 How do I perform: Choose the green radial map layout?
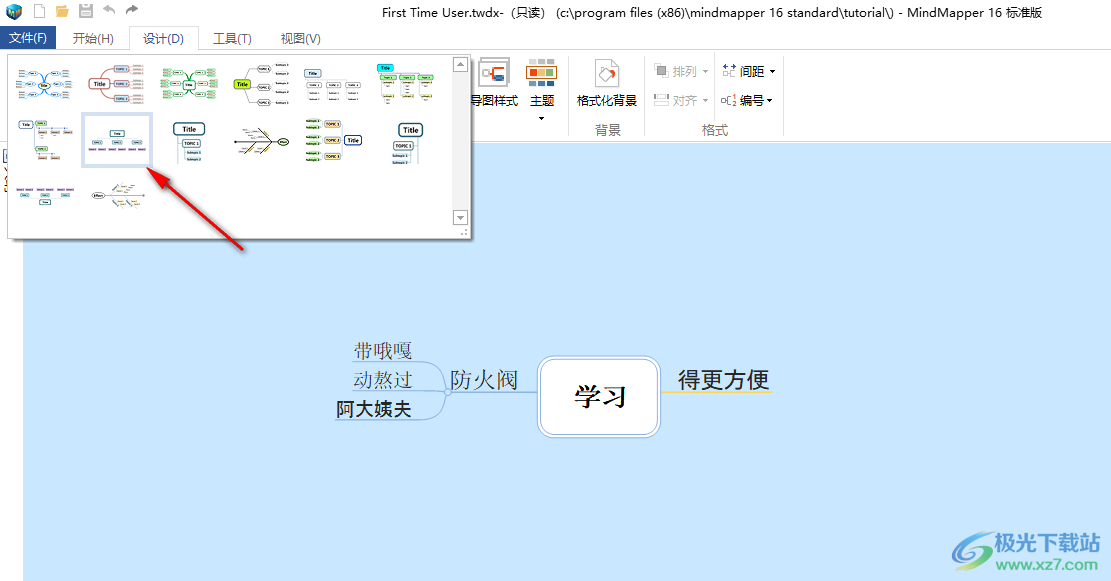[189, 84]
